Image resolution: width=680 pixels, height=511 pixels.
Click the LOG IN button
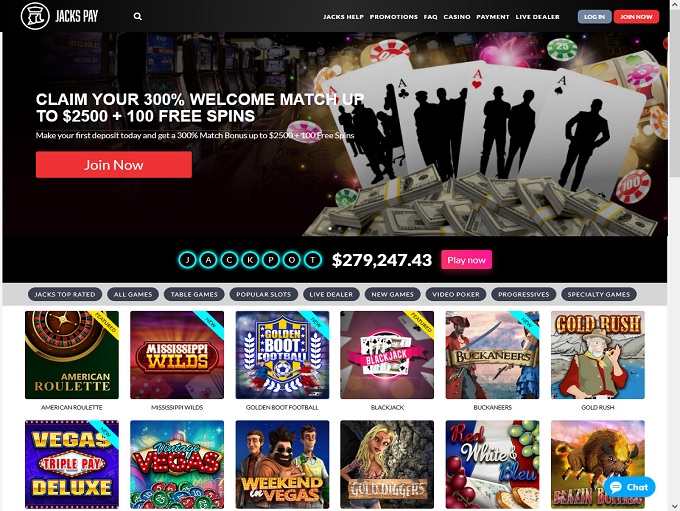(x=595, y=16)
